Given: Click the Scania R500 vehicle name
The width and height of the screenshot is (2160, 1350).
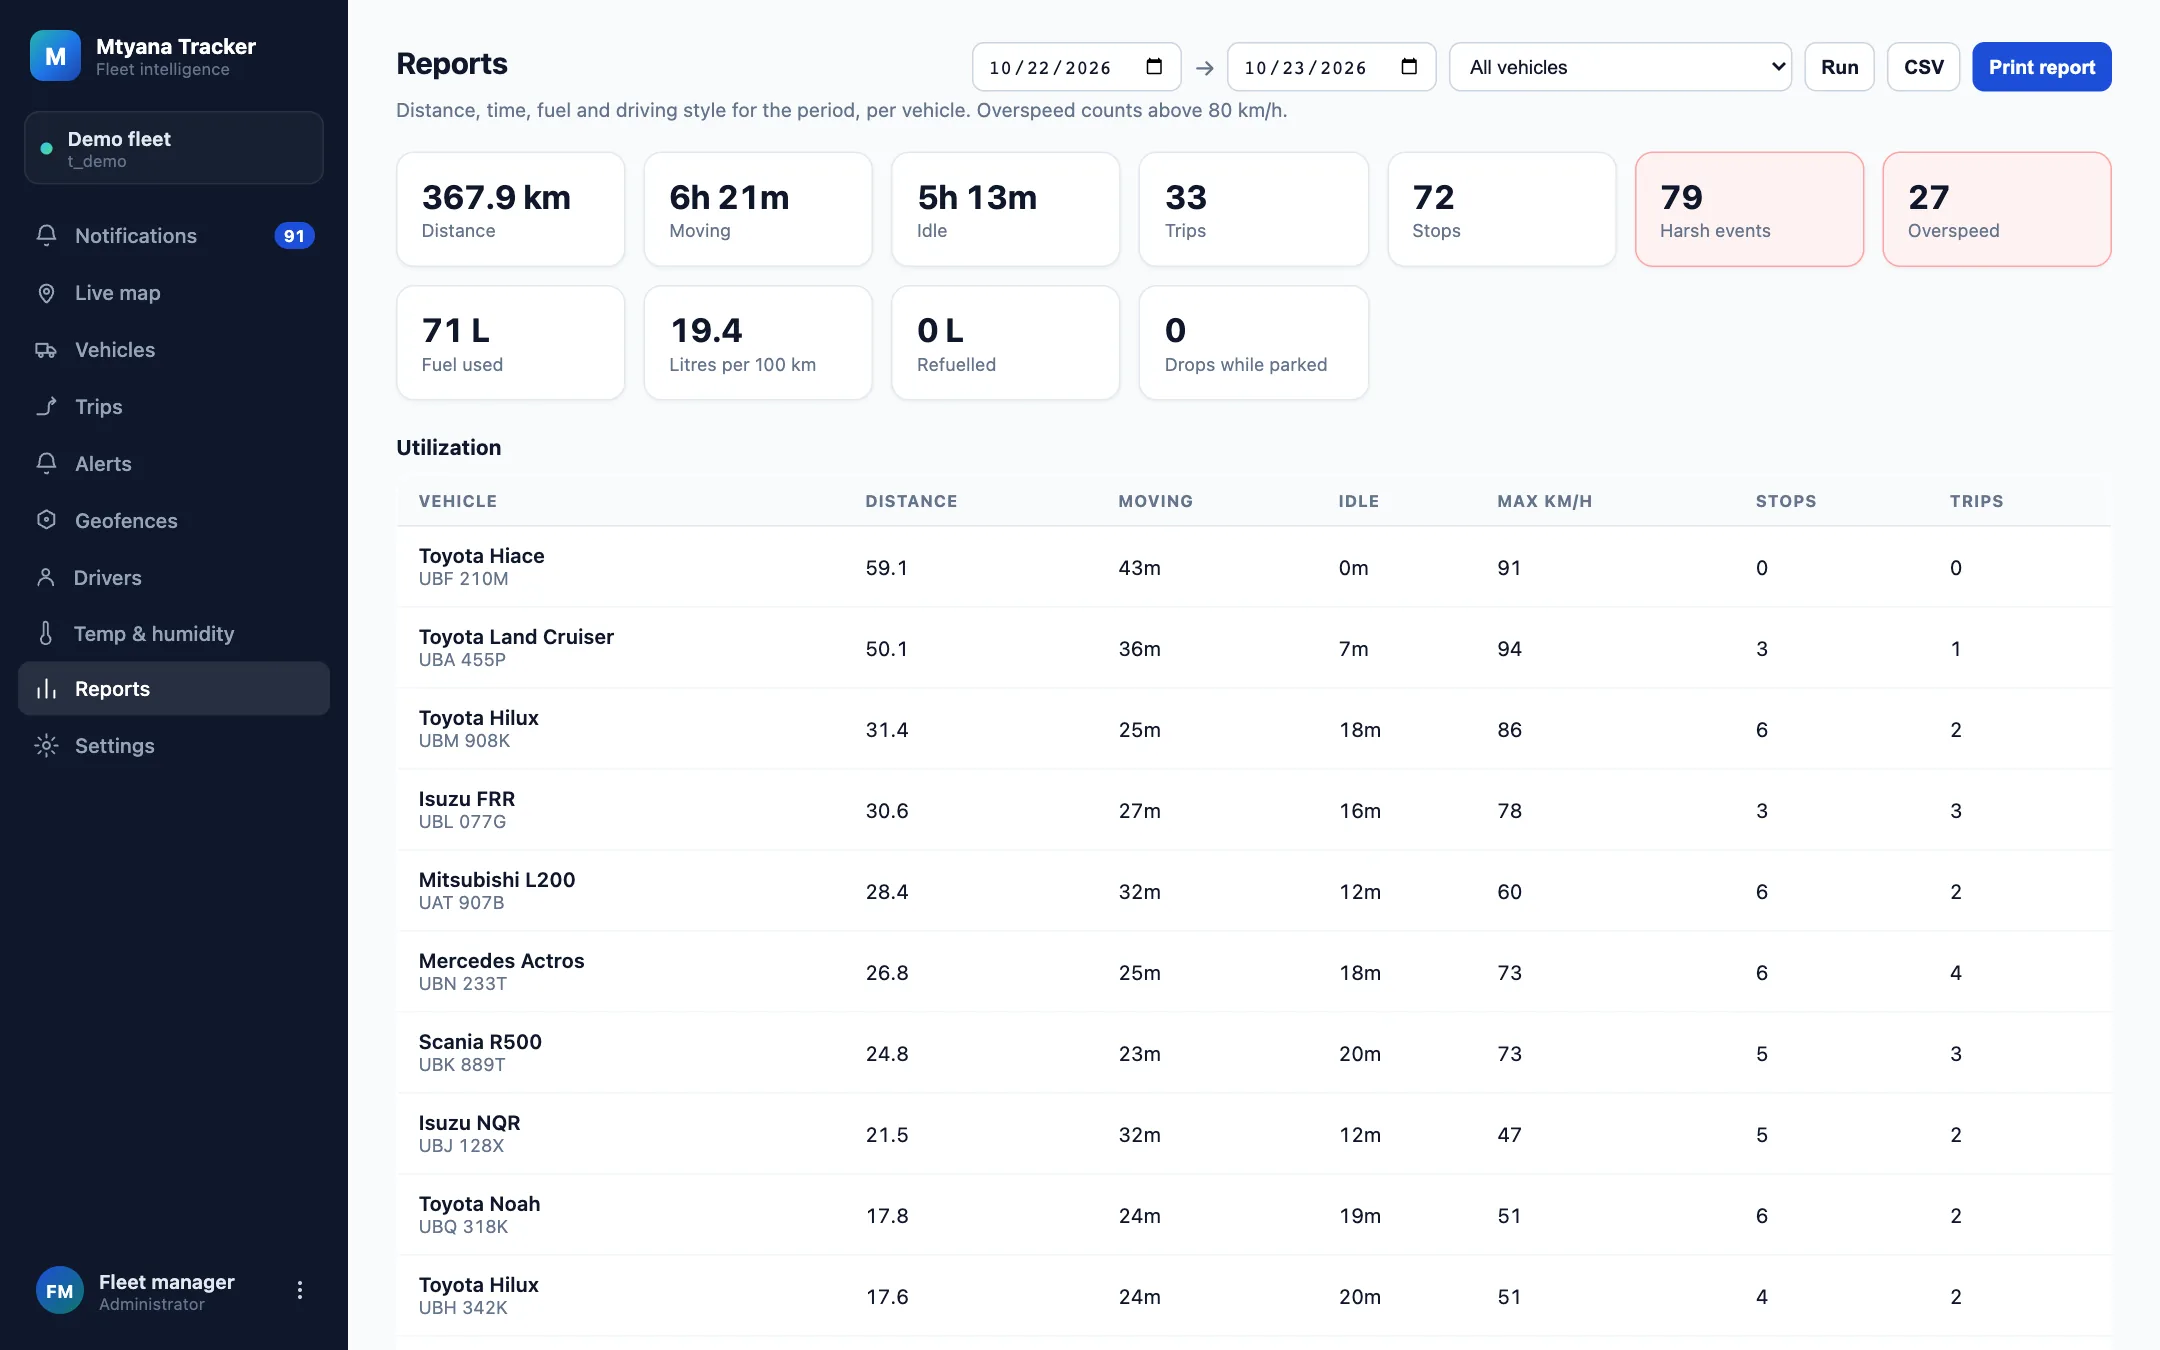Looking at the screenshot, I should (x=480, y=1041).
